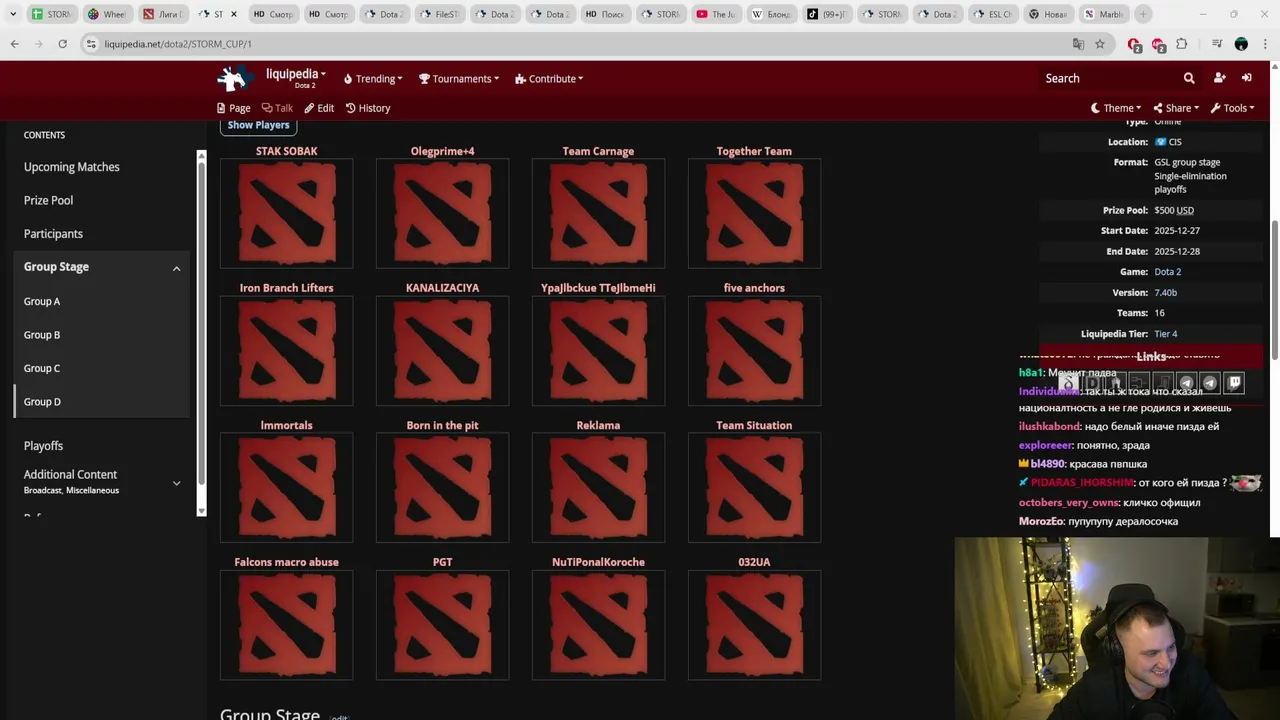
Task: Switch to the Marbl browser tab
Action: [1103, 14]
